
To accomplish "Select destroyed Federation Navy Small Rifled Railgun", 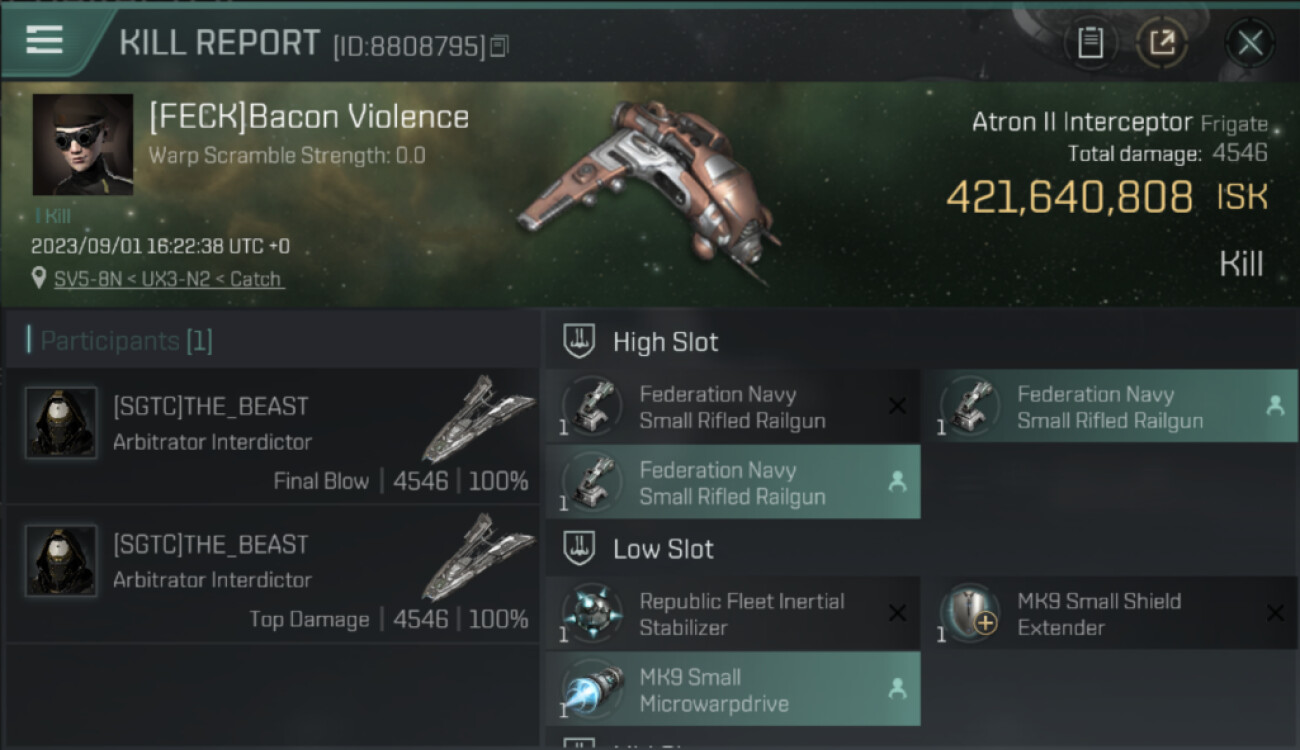I will click(x=732, y=406).
